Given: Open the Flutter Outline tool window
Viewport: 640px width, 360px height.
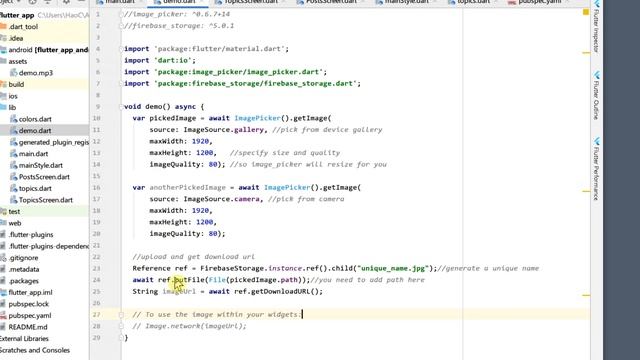Looking at the screenshot, I should pyautogui.click(x=596, y=95).
